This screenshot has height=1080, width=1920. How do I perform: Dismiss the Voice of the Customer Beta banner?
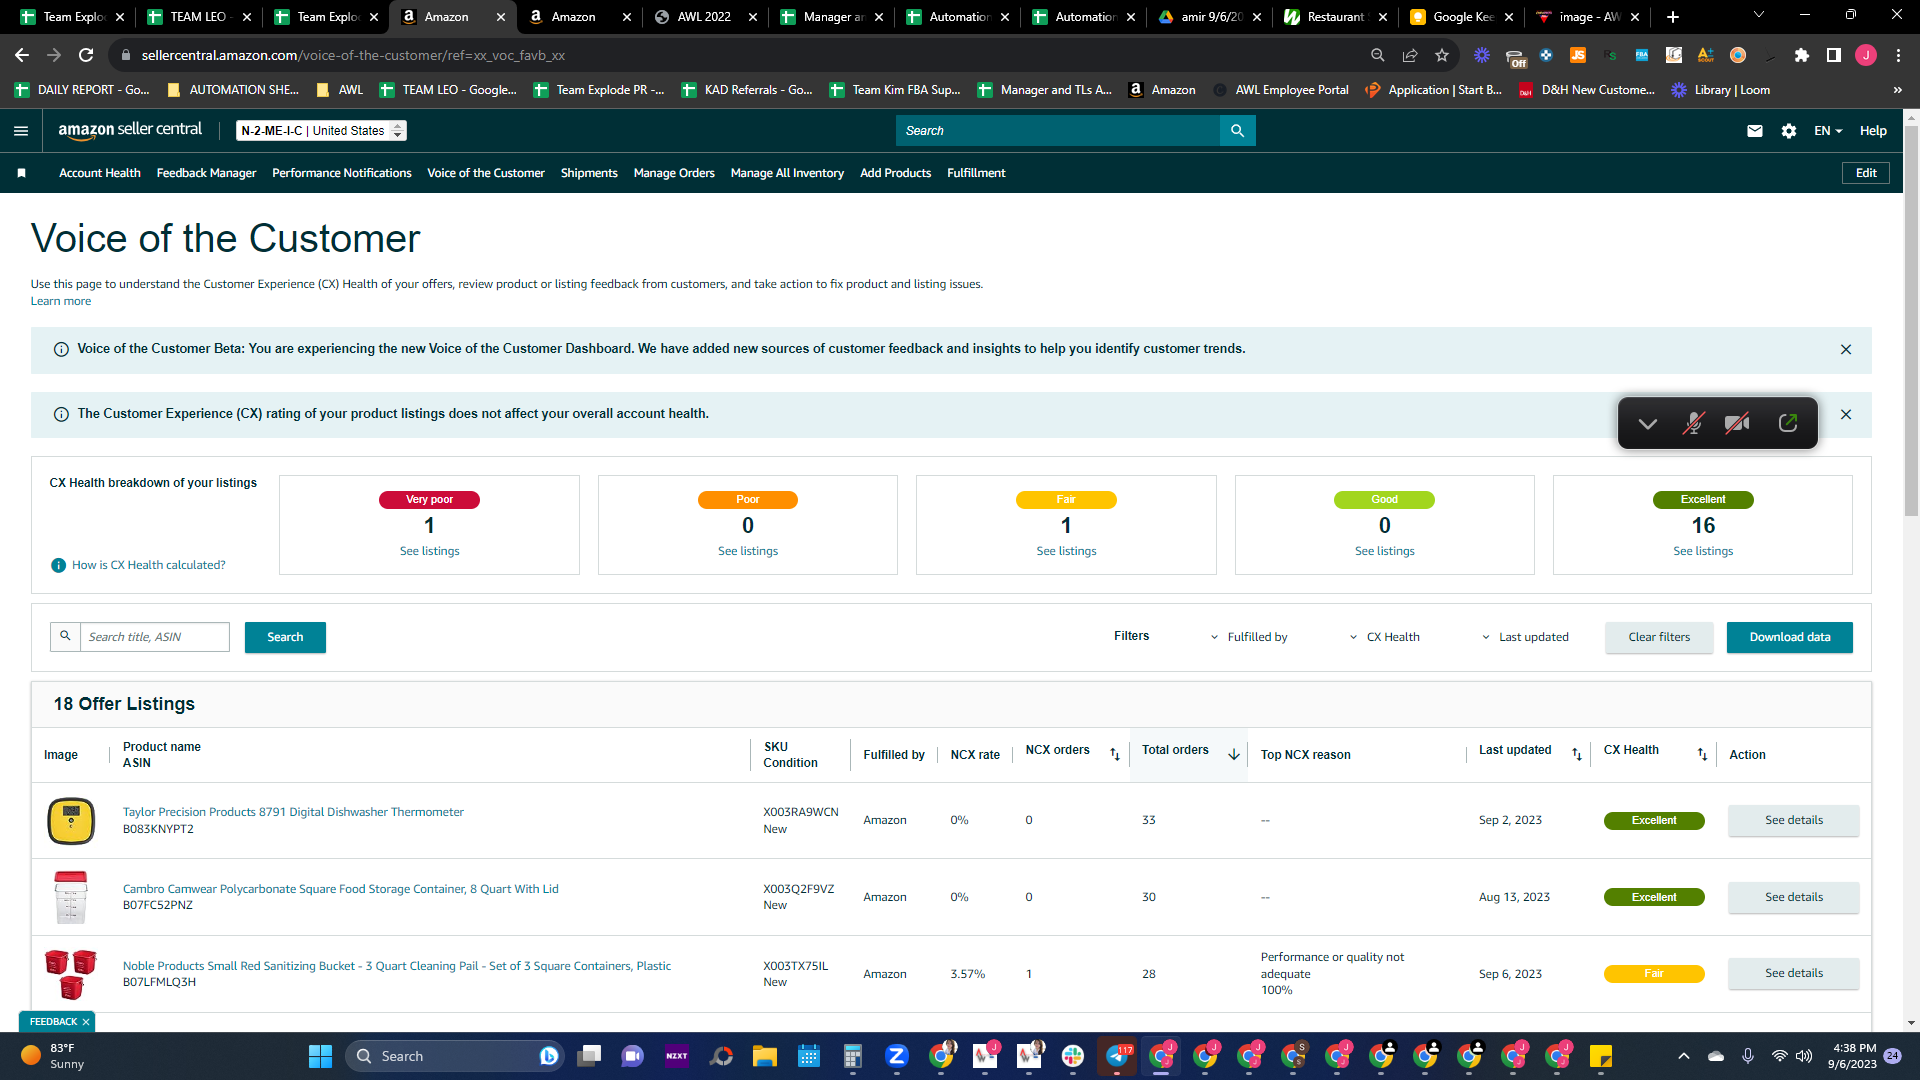tap(1846, 349)
